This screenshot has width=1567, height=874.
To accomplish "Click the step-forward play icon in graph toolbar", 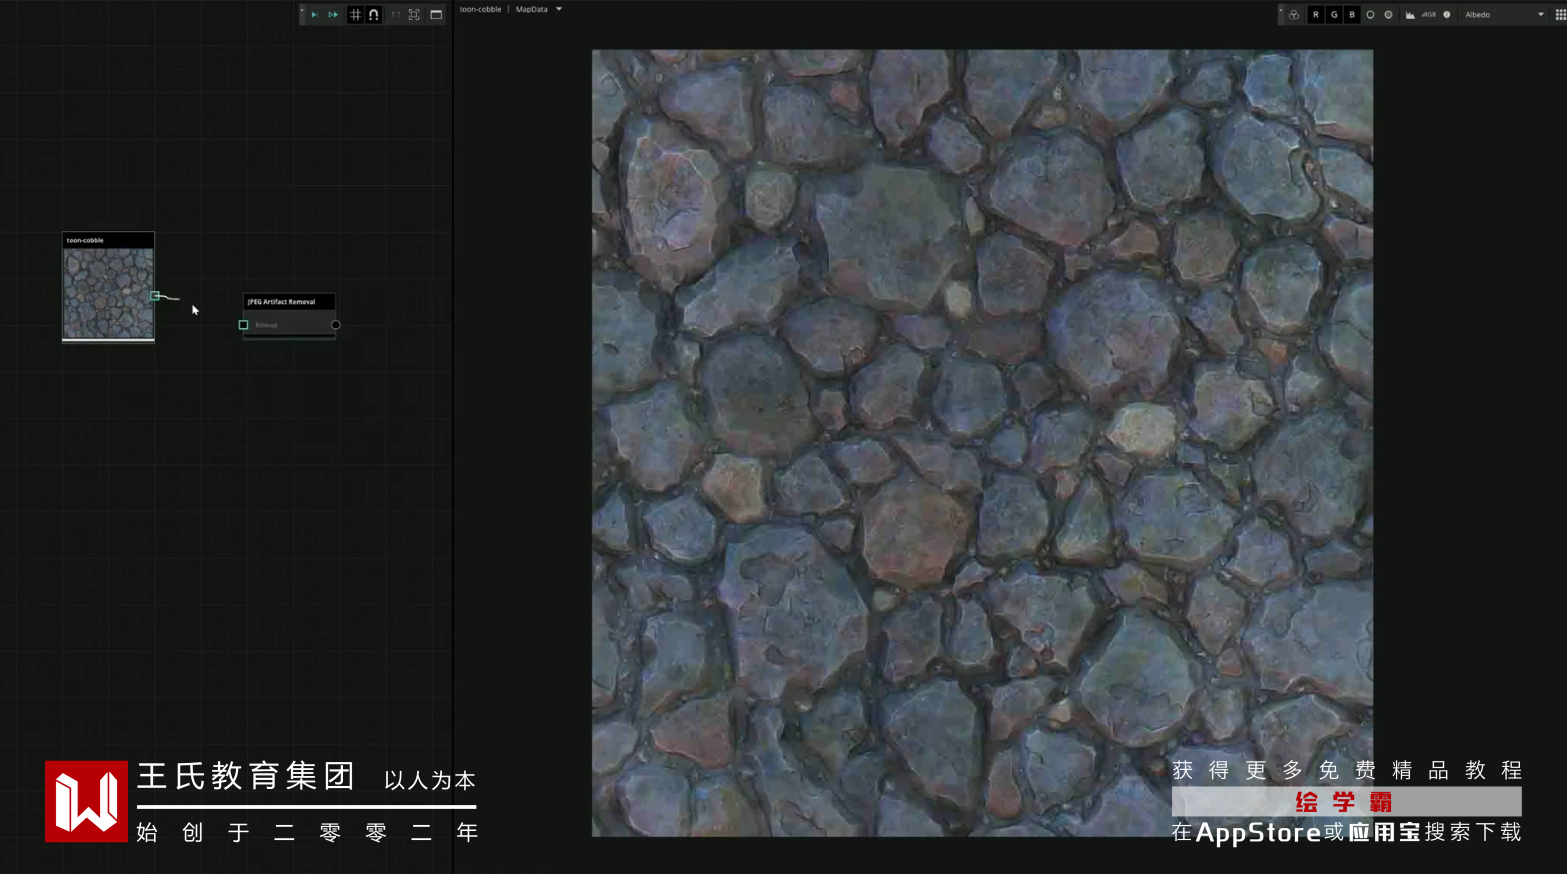I will 314,15.
